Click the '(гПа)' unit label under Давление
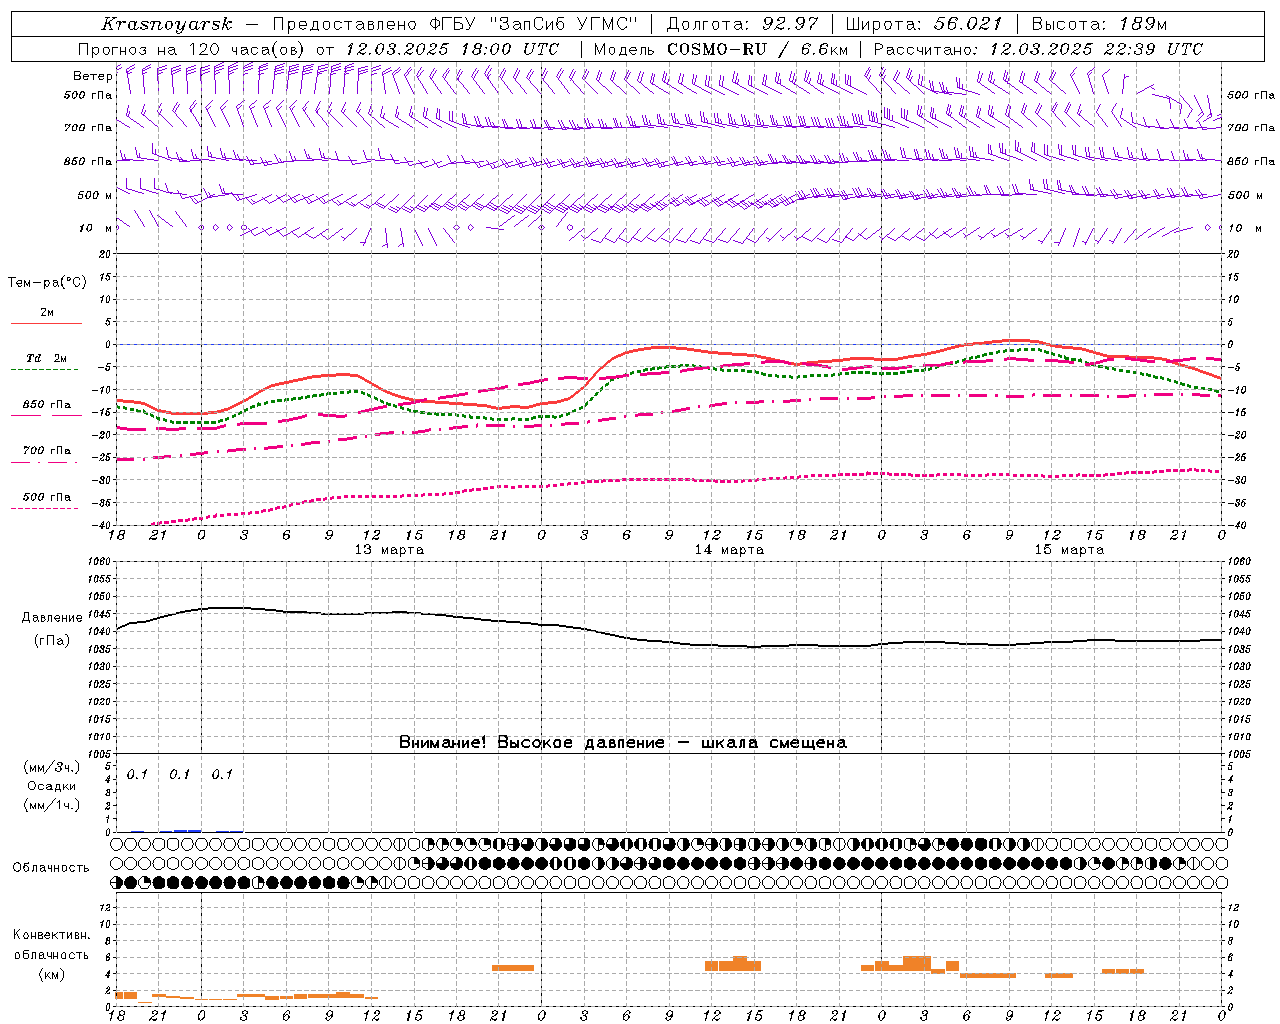Screen dimensions: 1280x1024 point(52,641)
